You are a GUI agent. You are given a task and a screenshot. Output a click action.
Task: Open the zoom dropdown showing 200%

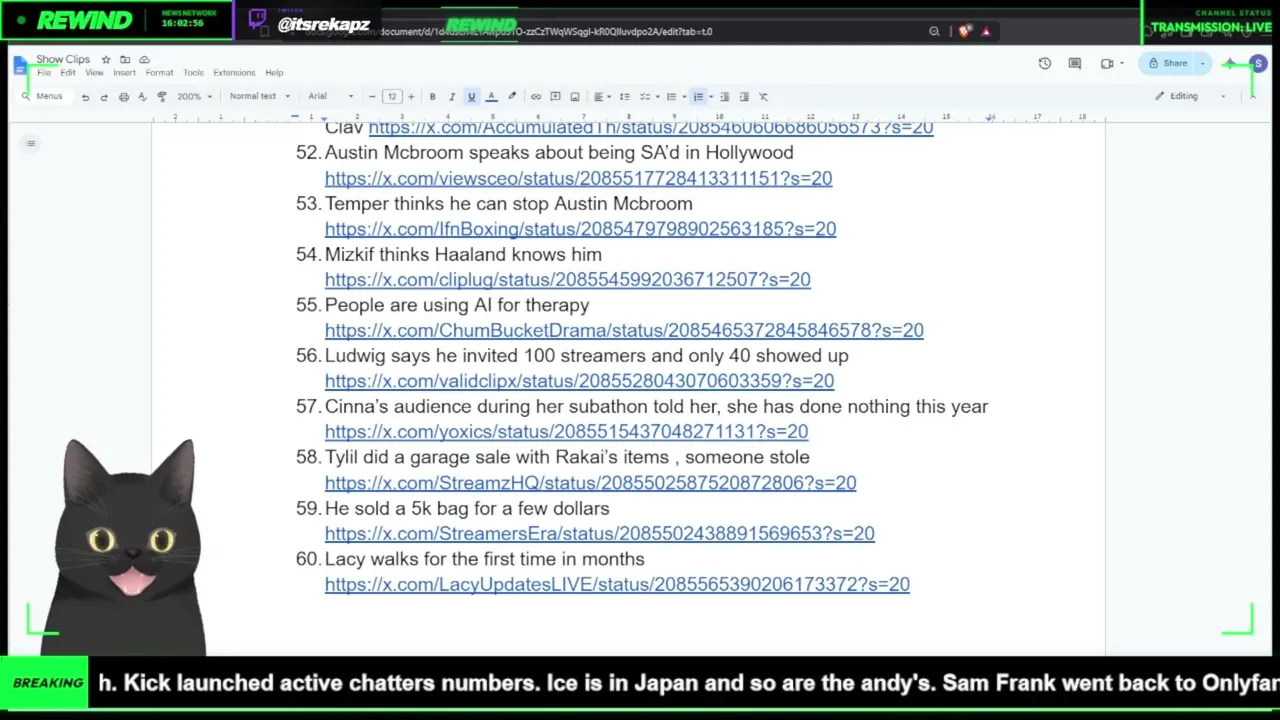[194, 97]
